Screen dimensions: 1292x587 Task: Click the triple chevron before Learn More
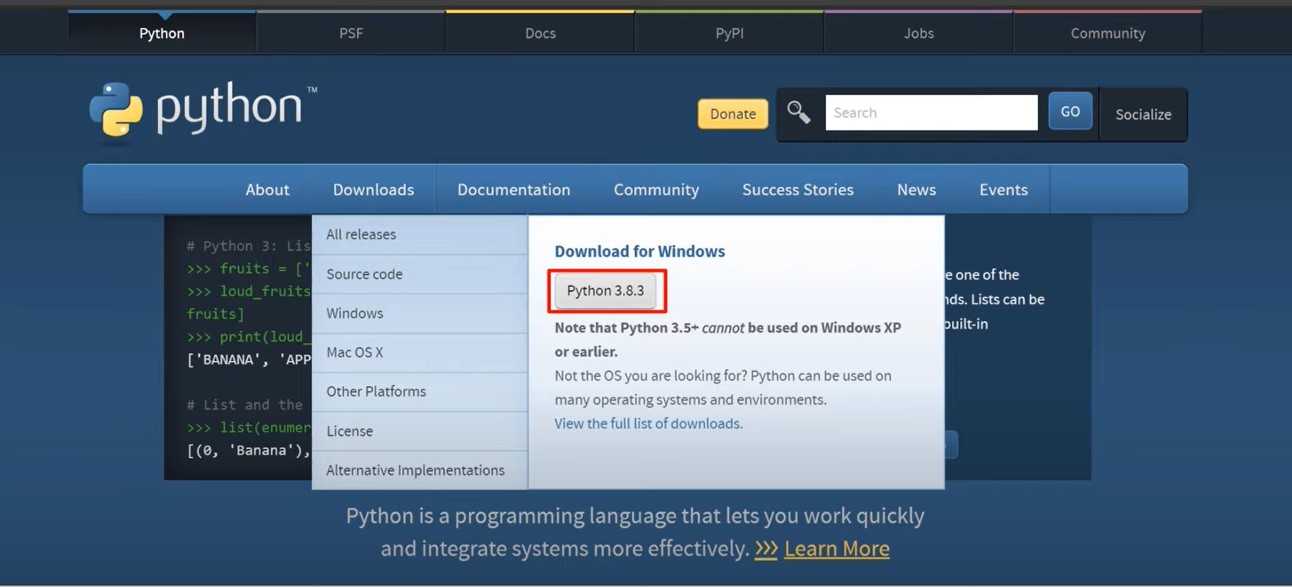click(x=766, y=549)
